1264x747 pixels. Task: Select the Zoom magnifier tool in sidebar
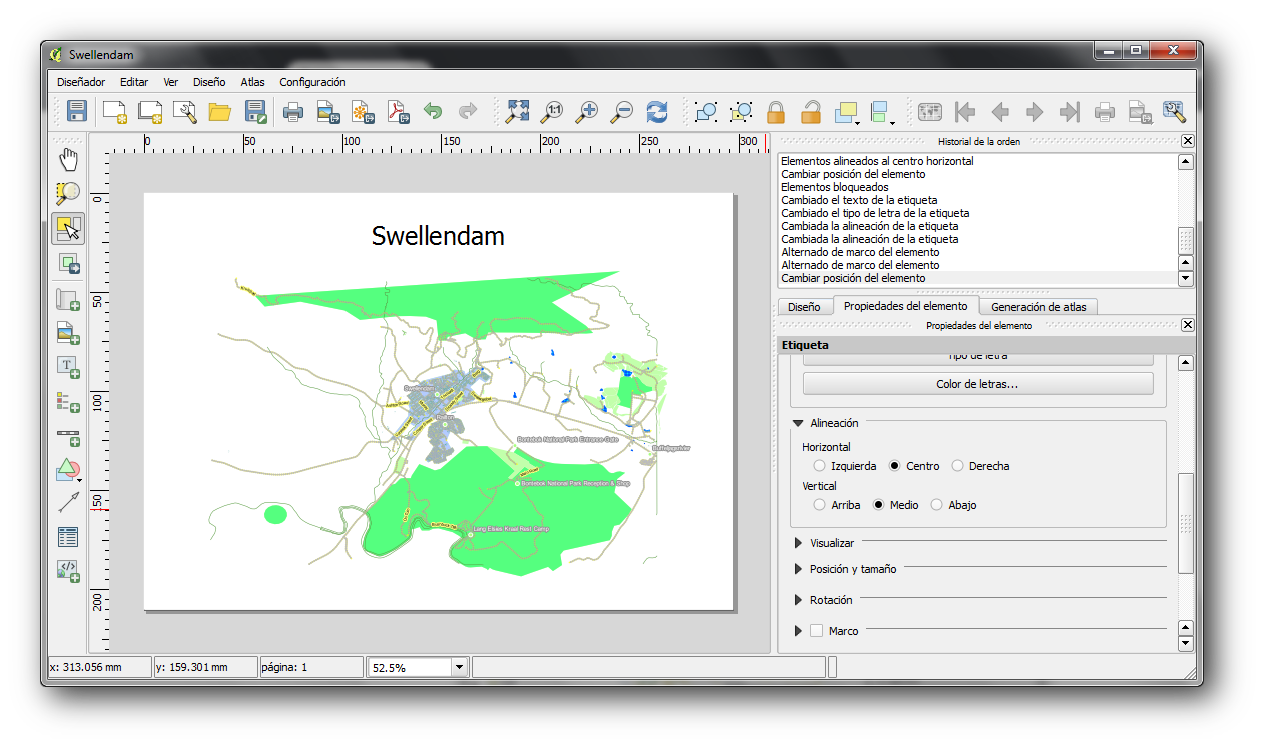coord(68,194)
